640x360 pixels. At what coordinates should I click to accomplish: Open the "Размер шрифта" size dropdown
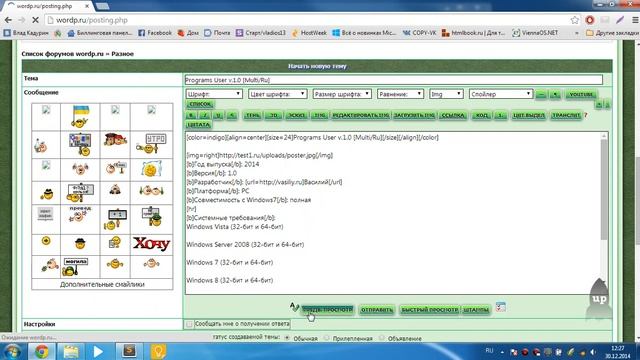(342, 94)
